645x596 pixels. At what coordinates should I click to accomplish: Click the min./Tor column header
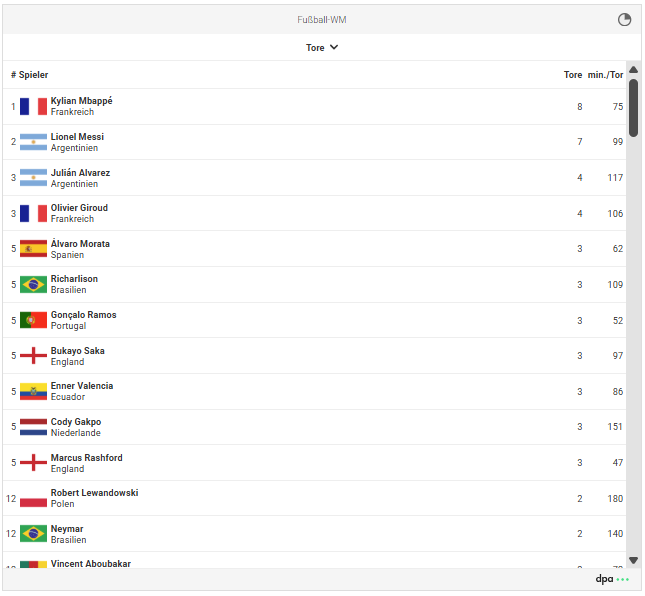[605, 75]
